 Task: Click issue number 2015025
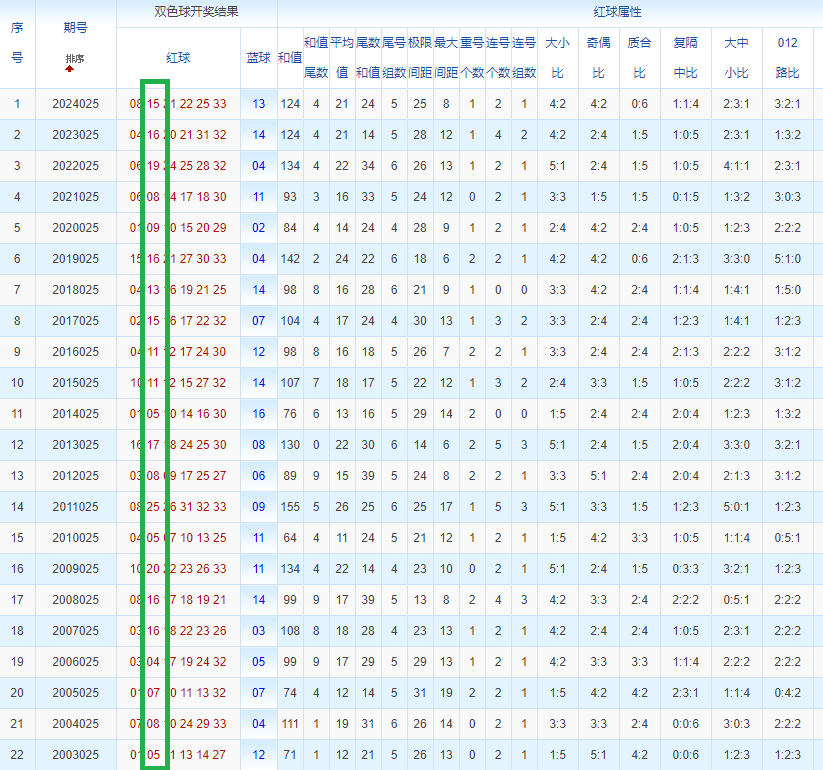pos(75,383)
